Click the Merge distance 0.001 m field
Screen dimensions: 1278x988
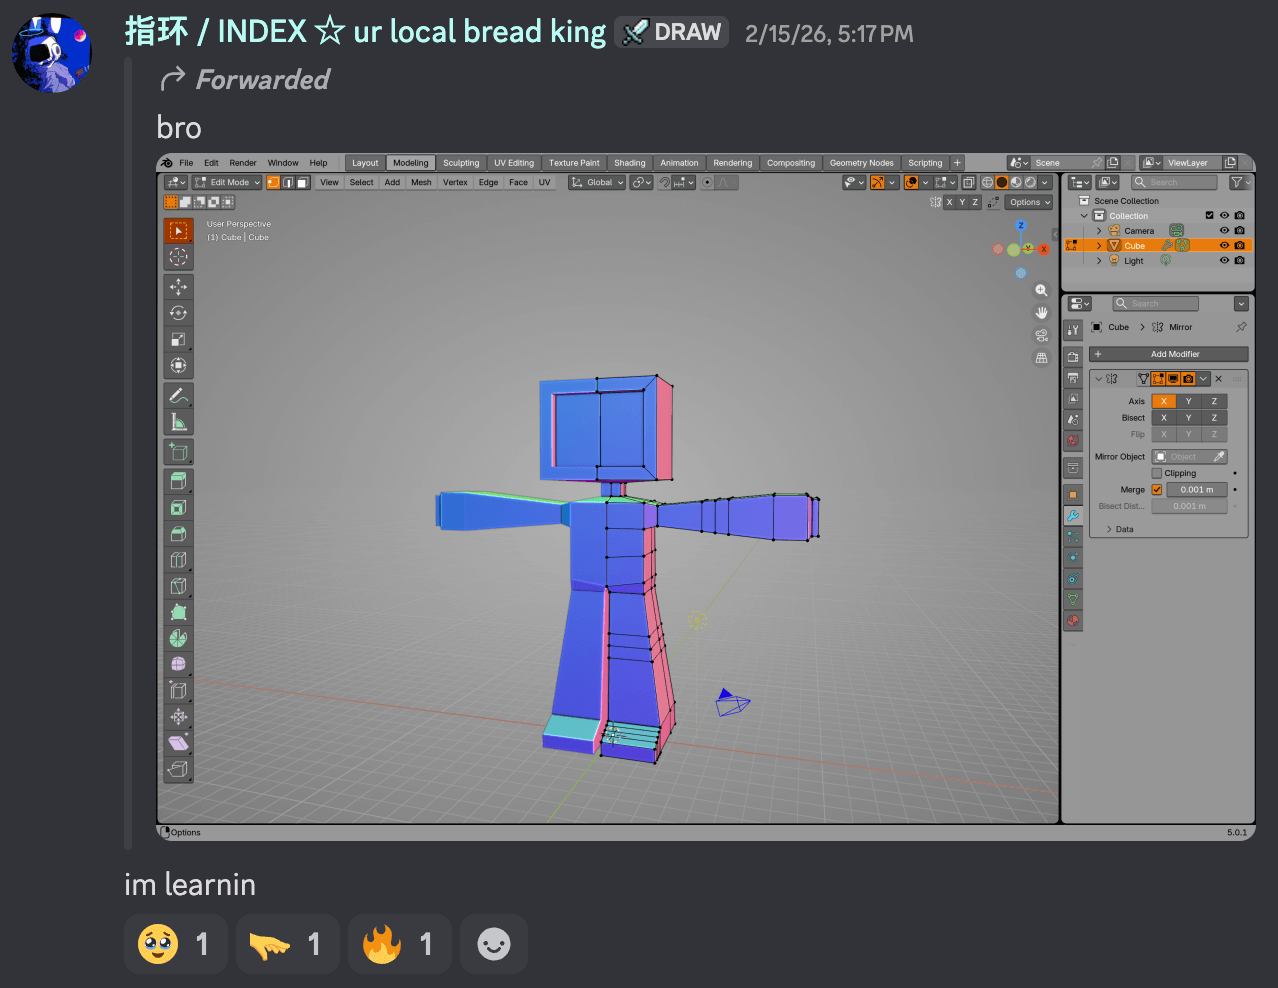(1188, 490)
